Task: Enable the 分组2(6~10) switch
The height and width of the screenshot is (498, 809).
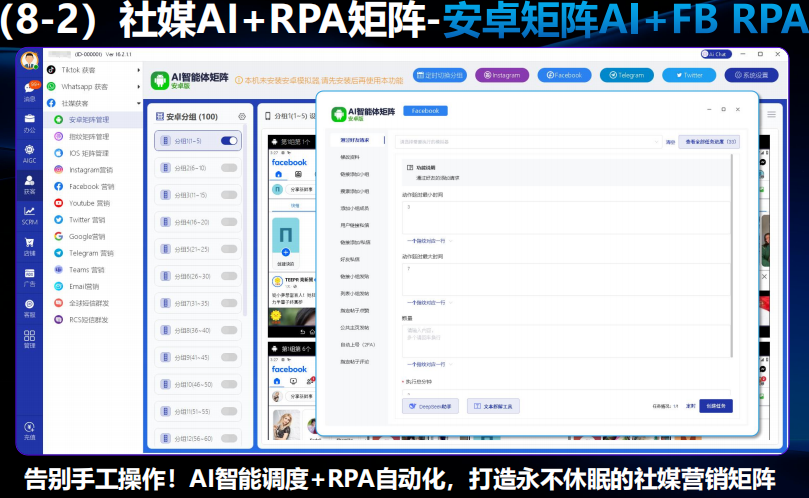Action: (229, 168)
